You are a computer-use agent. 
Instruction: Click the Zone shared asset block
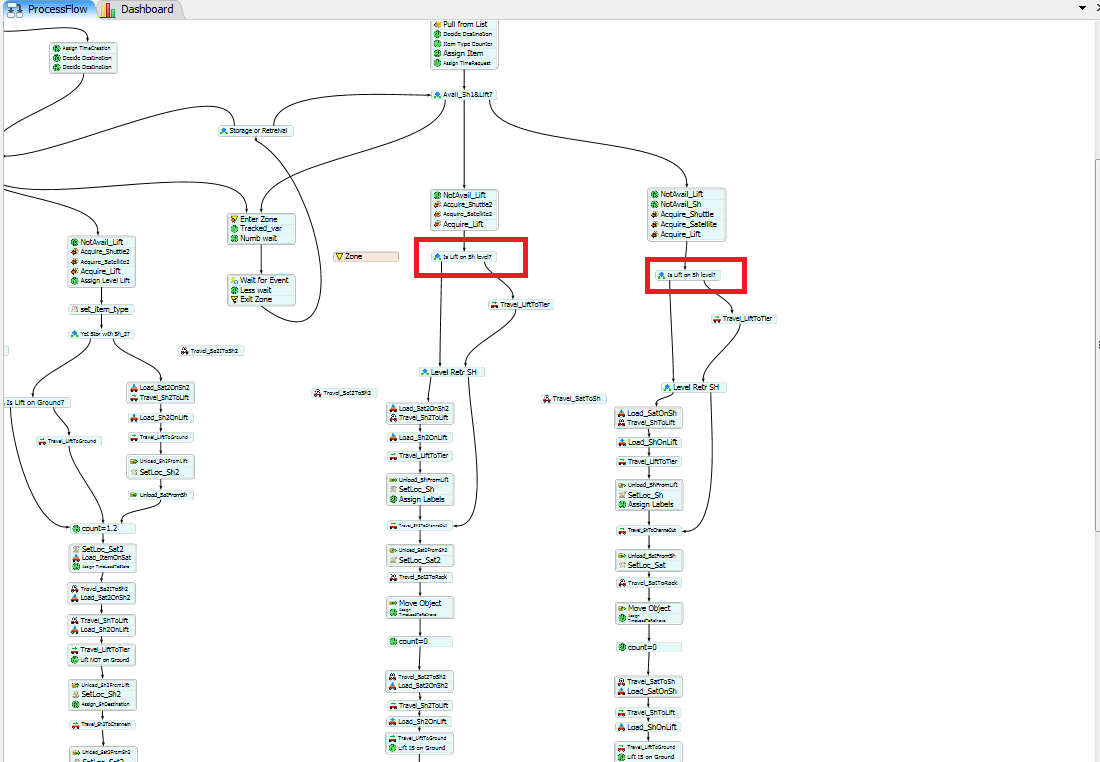tap(366, 257)
